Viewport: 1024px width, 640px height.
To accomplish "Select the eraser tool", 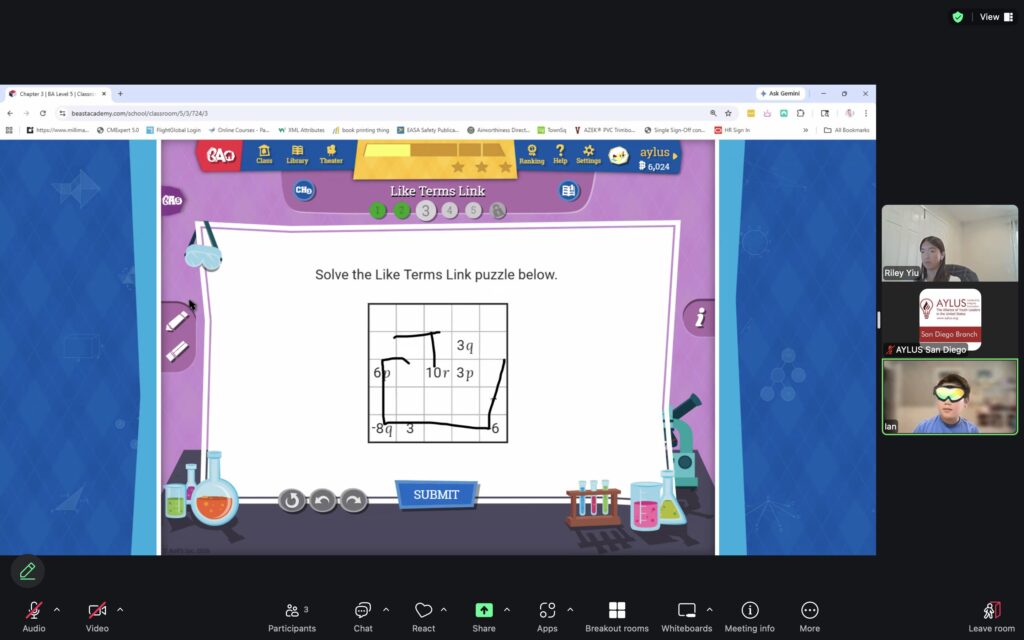I will pyautogui.click(x=177, y=351).
